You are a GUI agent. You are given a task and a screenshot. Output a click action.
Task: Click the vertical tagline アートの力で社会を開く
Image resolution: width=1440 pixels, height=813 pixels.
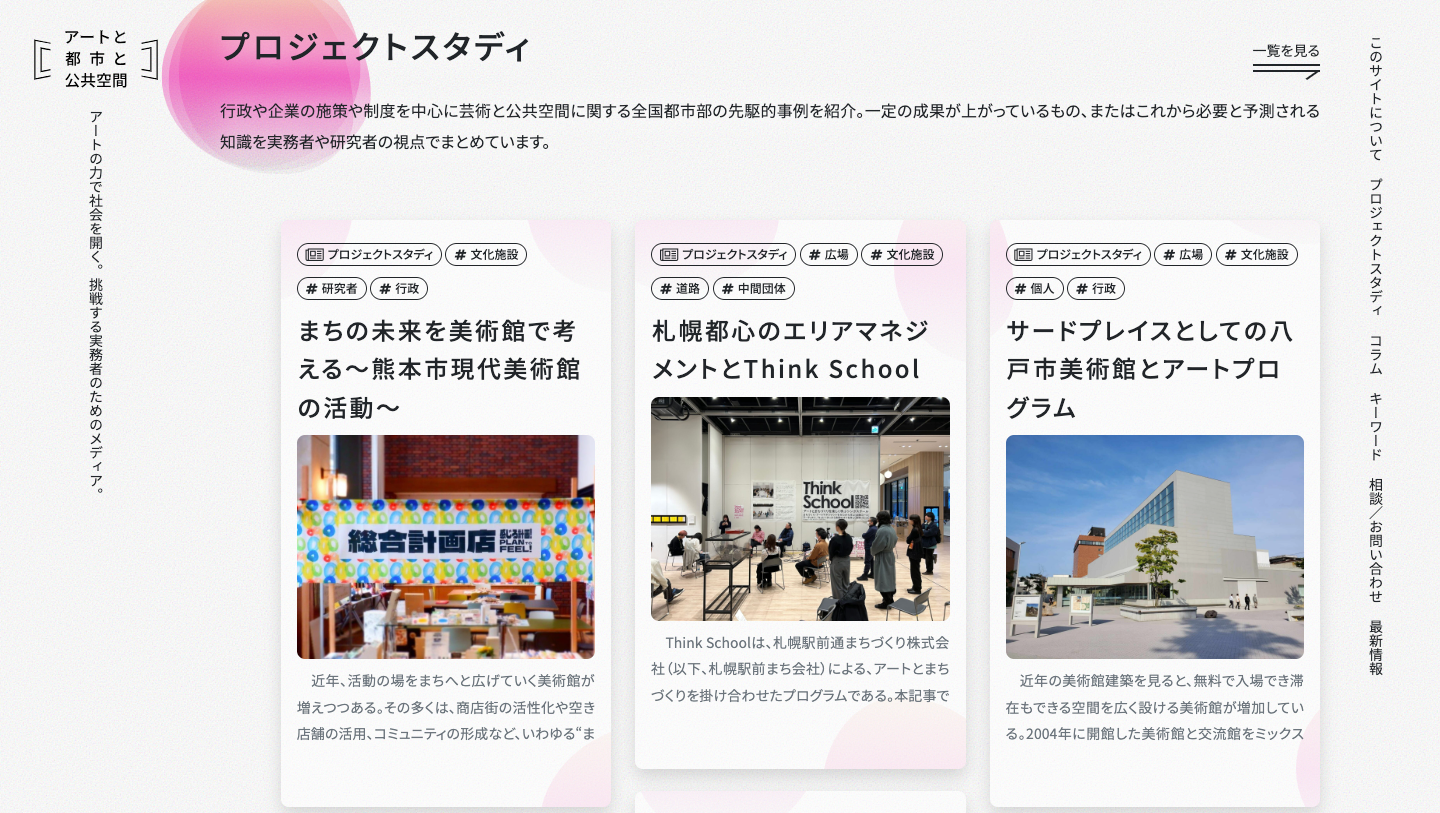[96, 302]
